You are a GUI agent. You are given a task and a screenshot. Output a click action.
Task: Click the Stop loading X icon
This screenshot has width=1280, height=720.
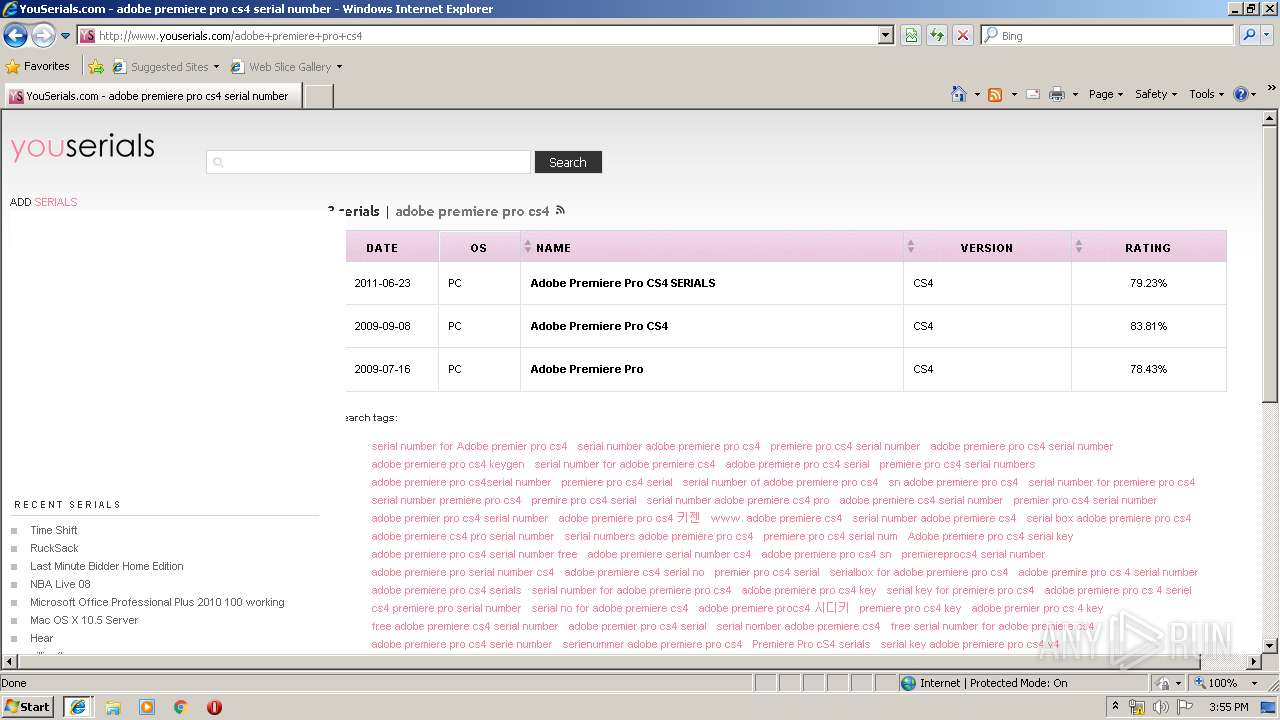coord(963,35)
